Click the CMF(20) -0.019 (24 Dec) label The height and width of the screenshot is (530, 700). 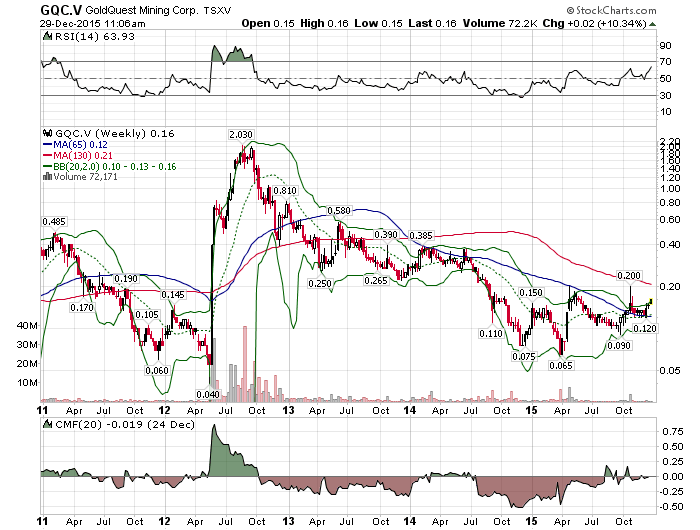tap(125, 424)
